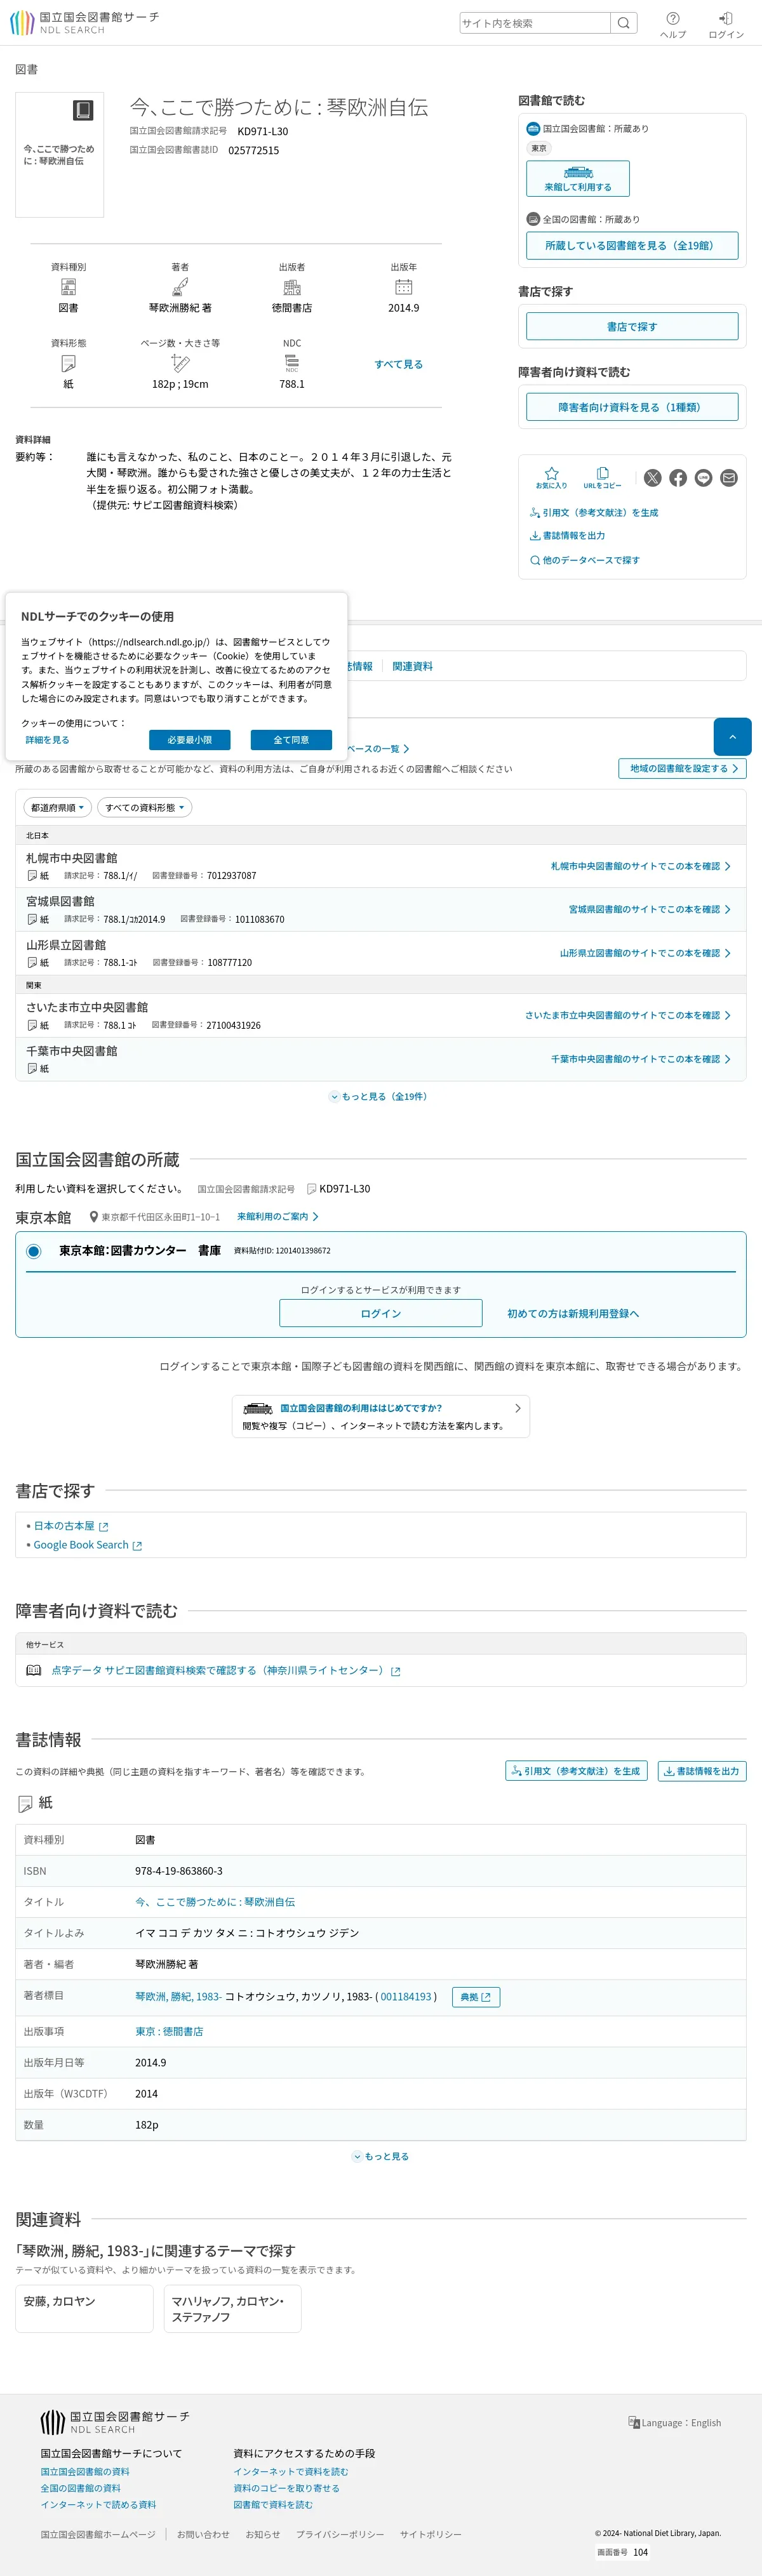Expand もっと見る（全19件）library list
Image resolution: width=762 pixels, height=2576 pixels.
[380, 1097]
